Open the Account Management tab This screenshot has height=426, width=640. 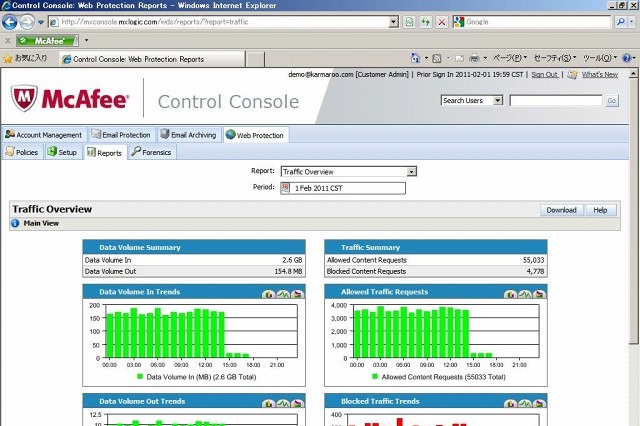(x=44, y=135)
